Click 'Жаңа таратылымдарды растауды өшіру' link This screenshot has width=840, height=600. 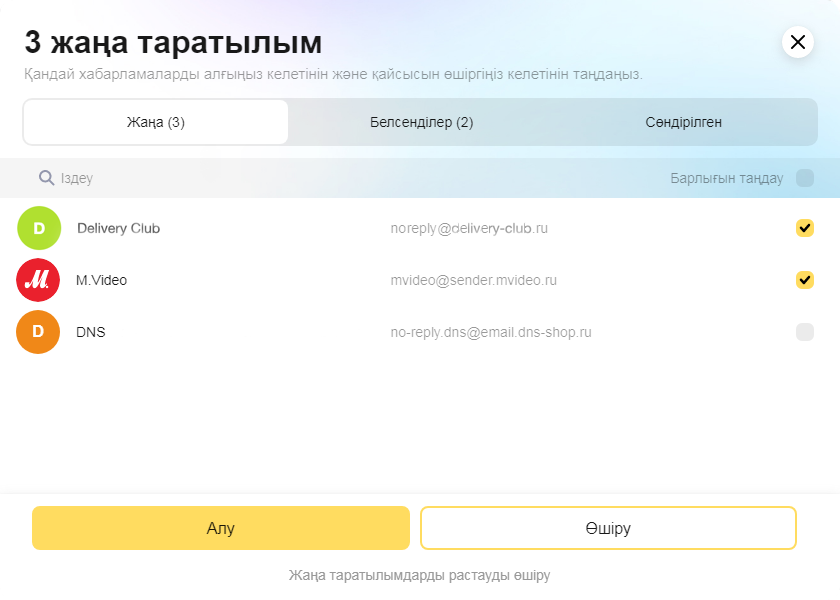(x=420, y=575)
